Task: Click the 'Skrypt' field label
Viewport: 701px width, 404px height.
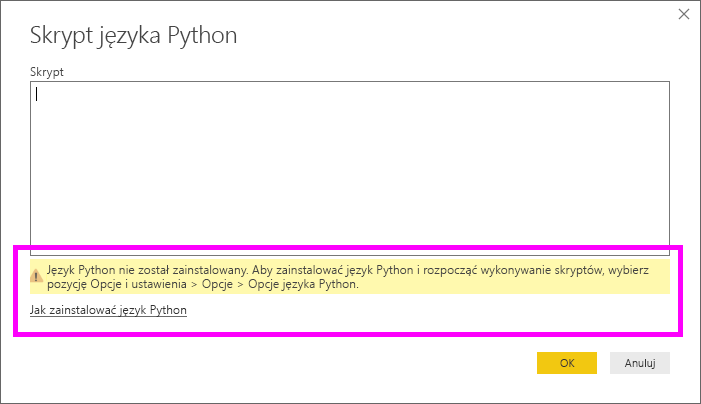Action: click(x=46, y=72)
